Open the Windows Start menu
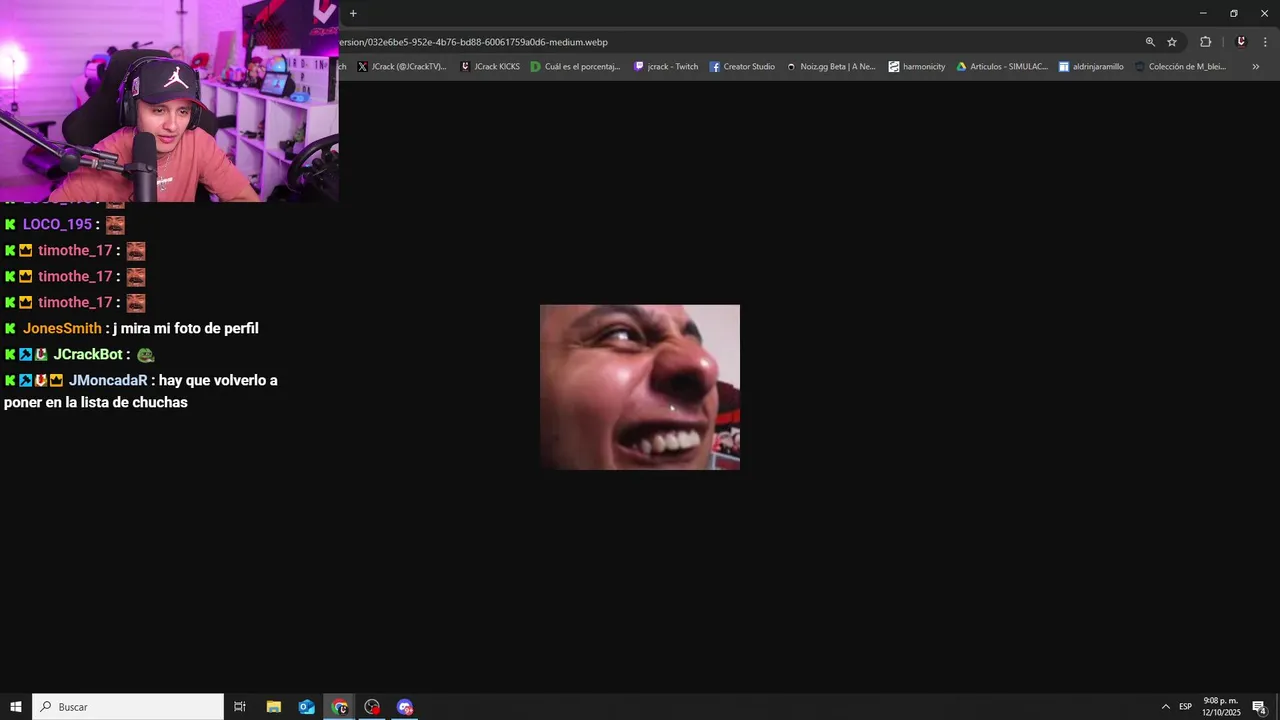This screenshot has height=720, width=1280. pos(16,707)
